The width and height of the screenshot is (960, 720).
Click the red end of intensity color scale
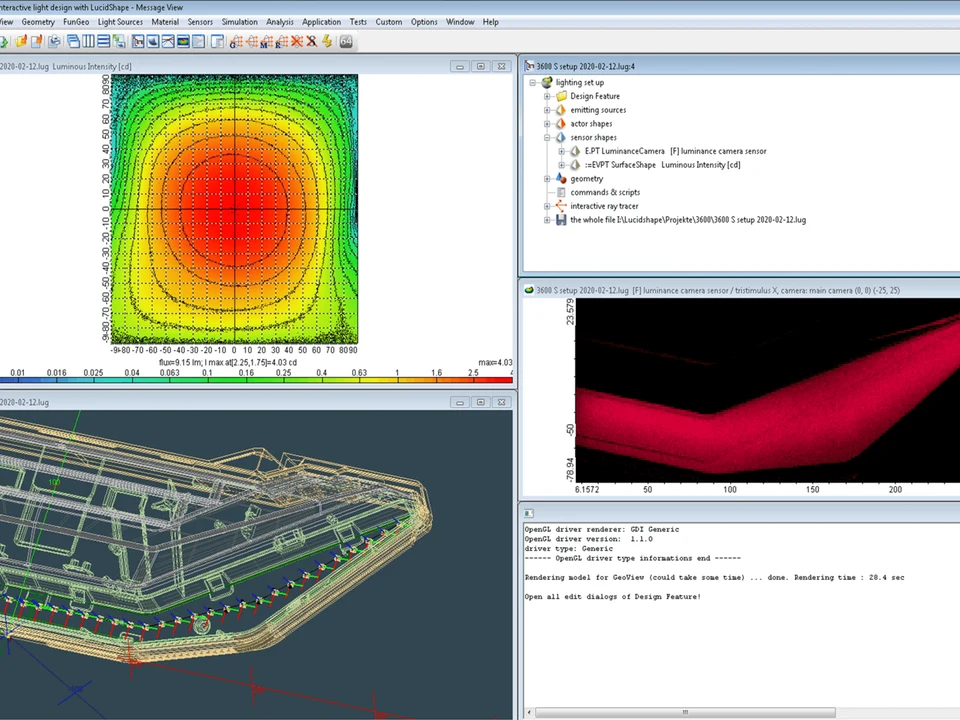[493, 380]
